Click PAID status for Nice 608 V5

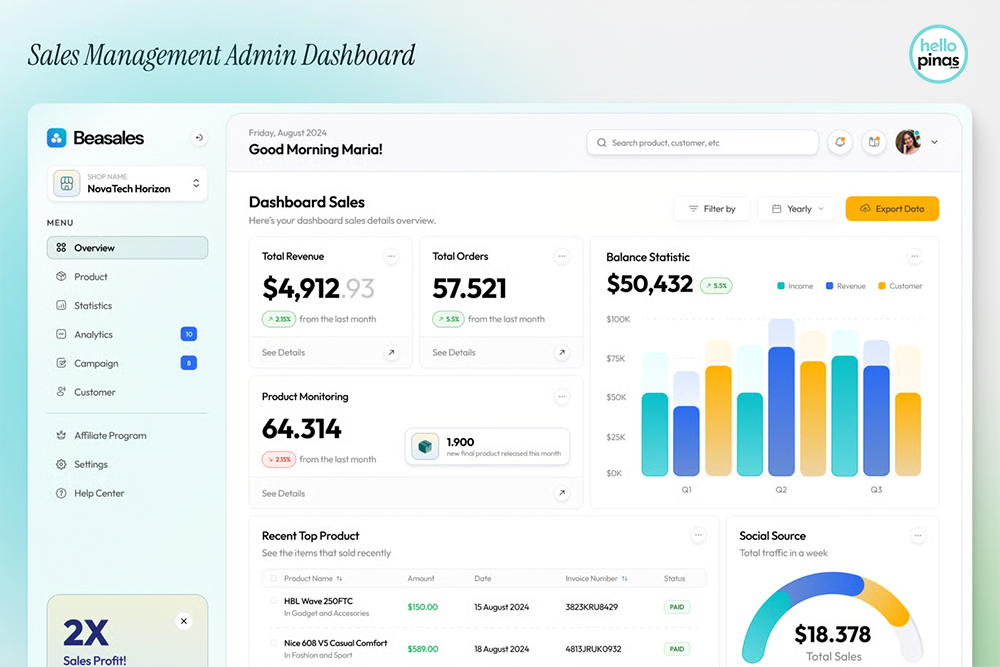[677, 649]
